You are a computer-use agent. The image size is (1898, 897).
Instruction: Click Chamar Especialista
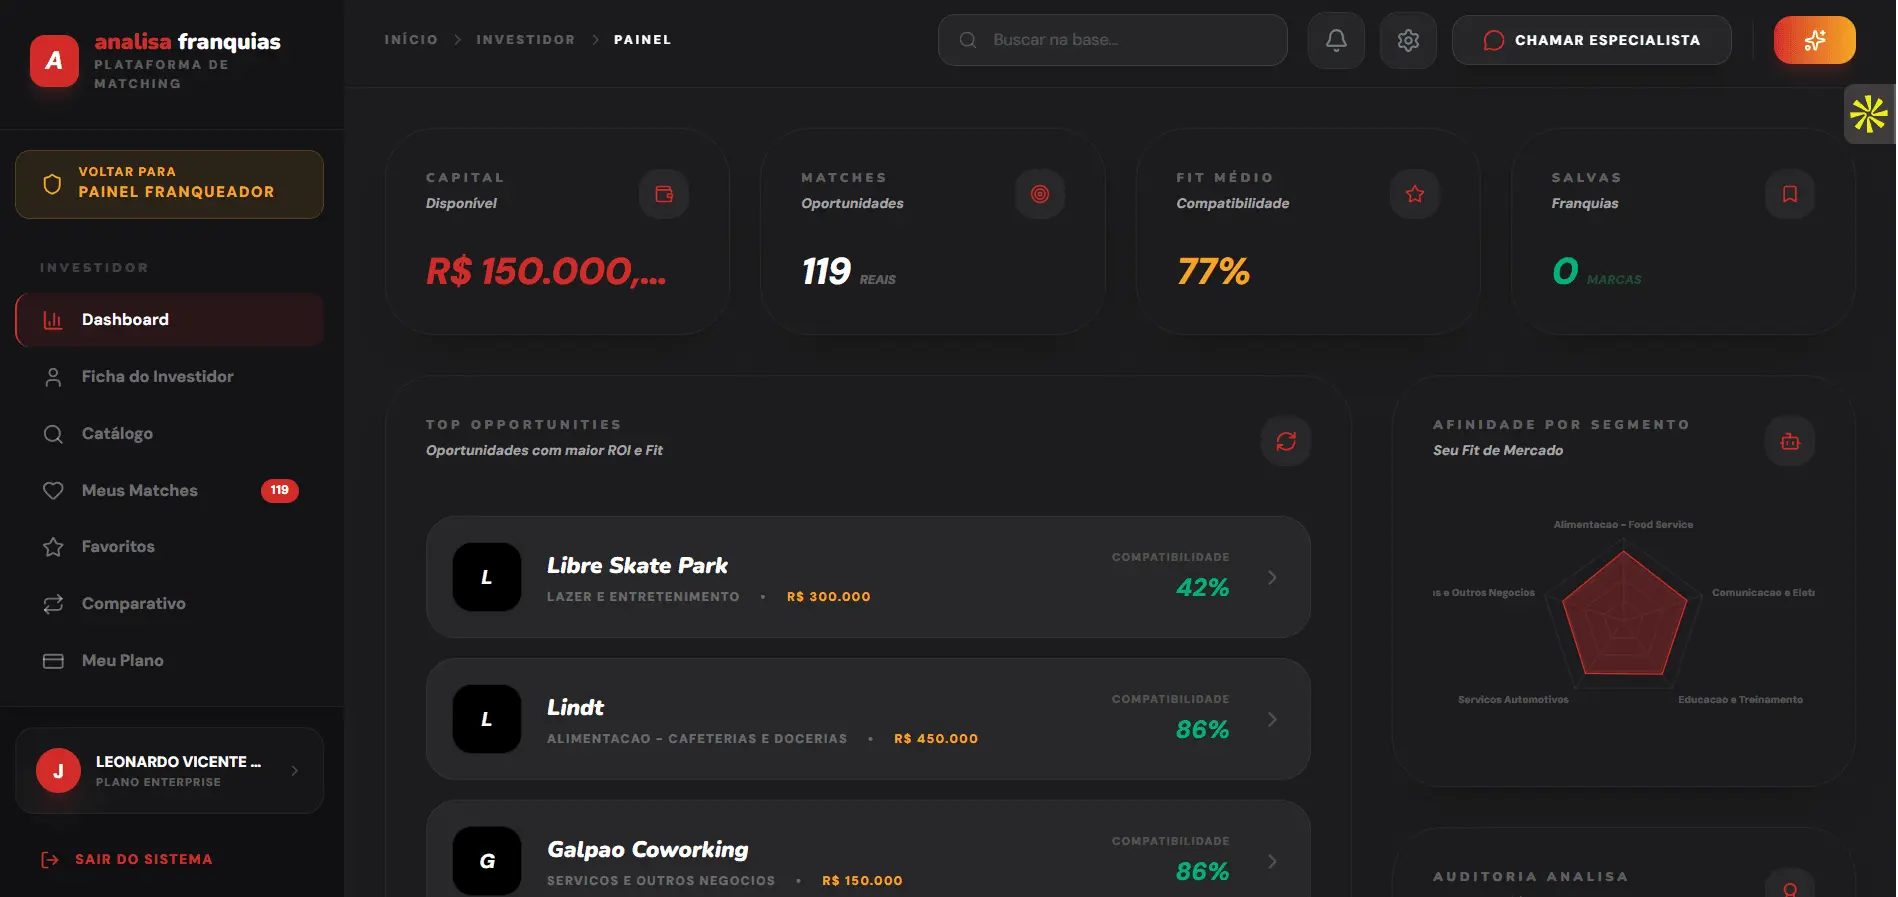point(1591,40)
